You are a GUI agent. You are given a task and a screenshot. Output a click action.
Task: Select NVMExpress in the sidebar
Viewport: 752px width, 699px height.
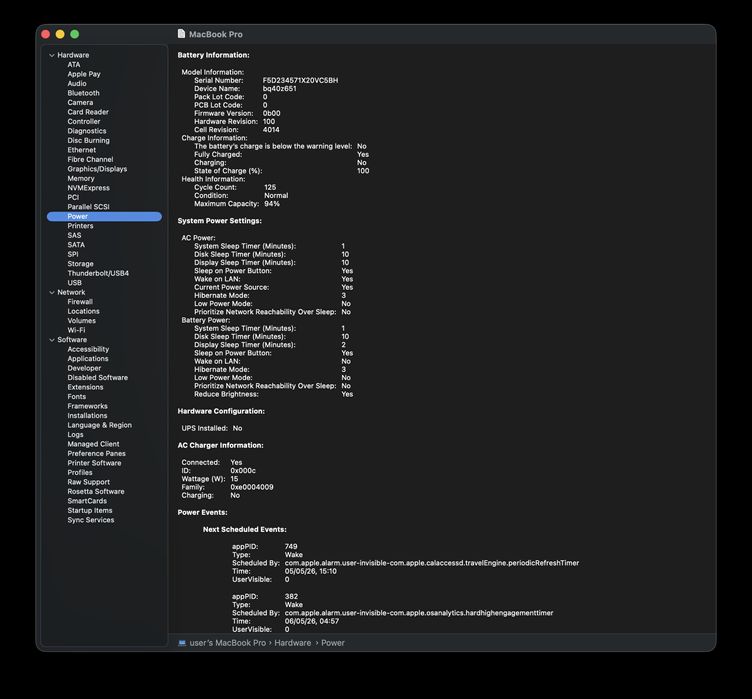[88, 188]
